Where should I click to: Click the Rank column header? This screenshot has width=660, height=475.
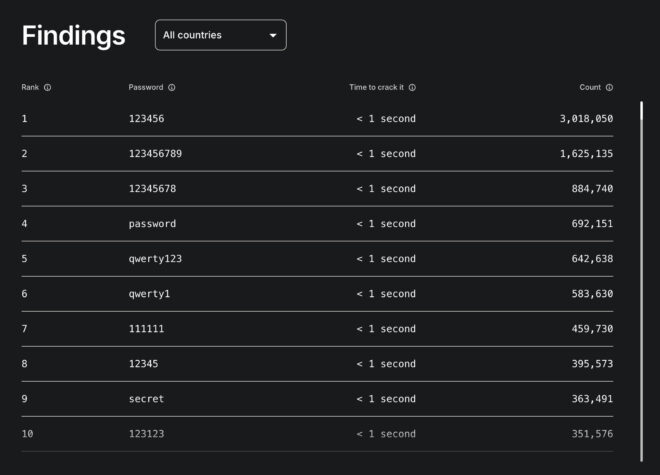30,88
